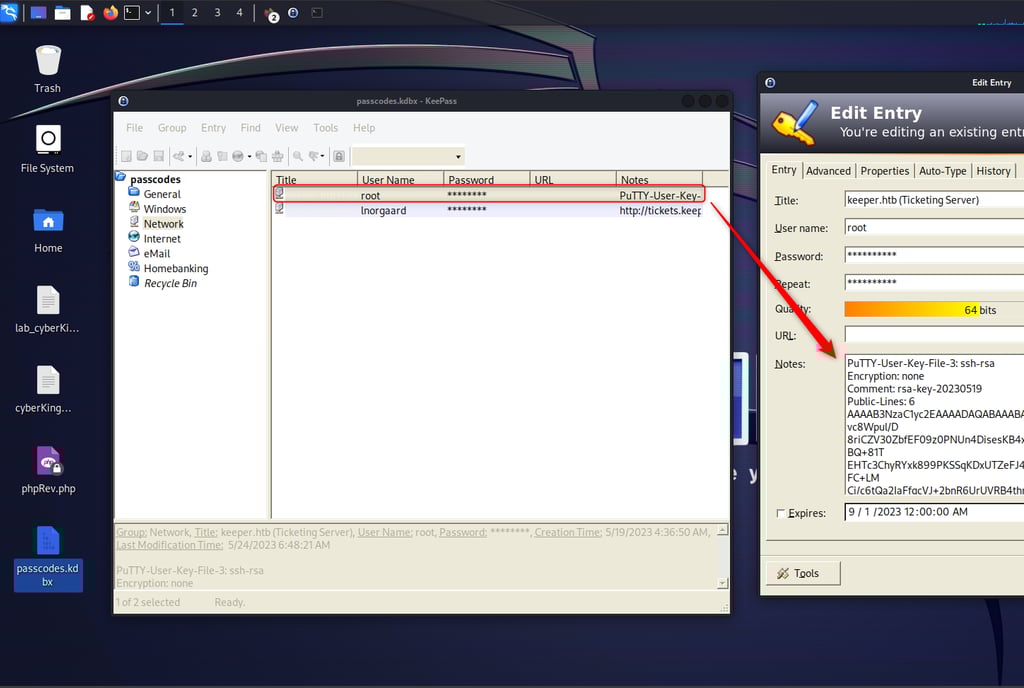Click the password Quality bar in Edit Entry
The width and height of the screenshot is (1024, 688).
coord(934,309)
